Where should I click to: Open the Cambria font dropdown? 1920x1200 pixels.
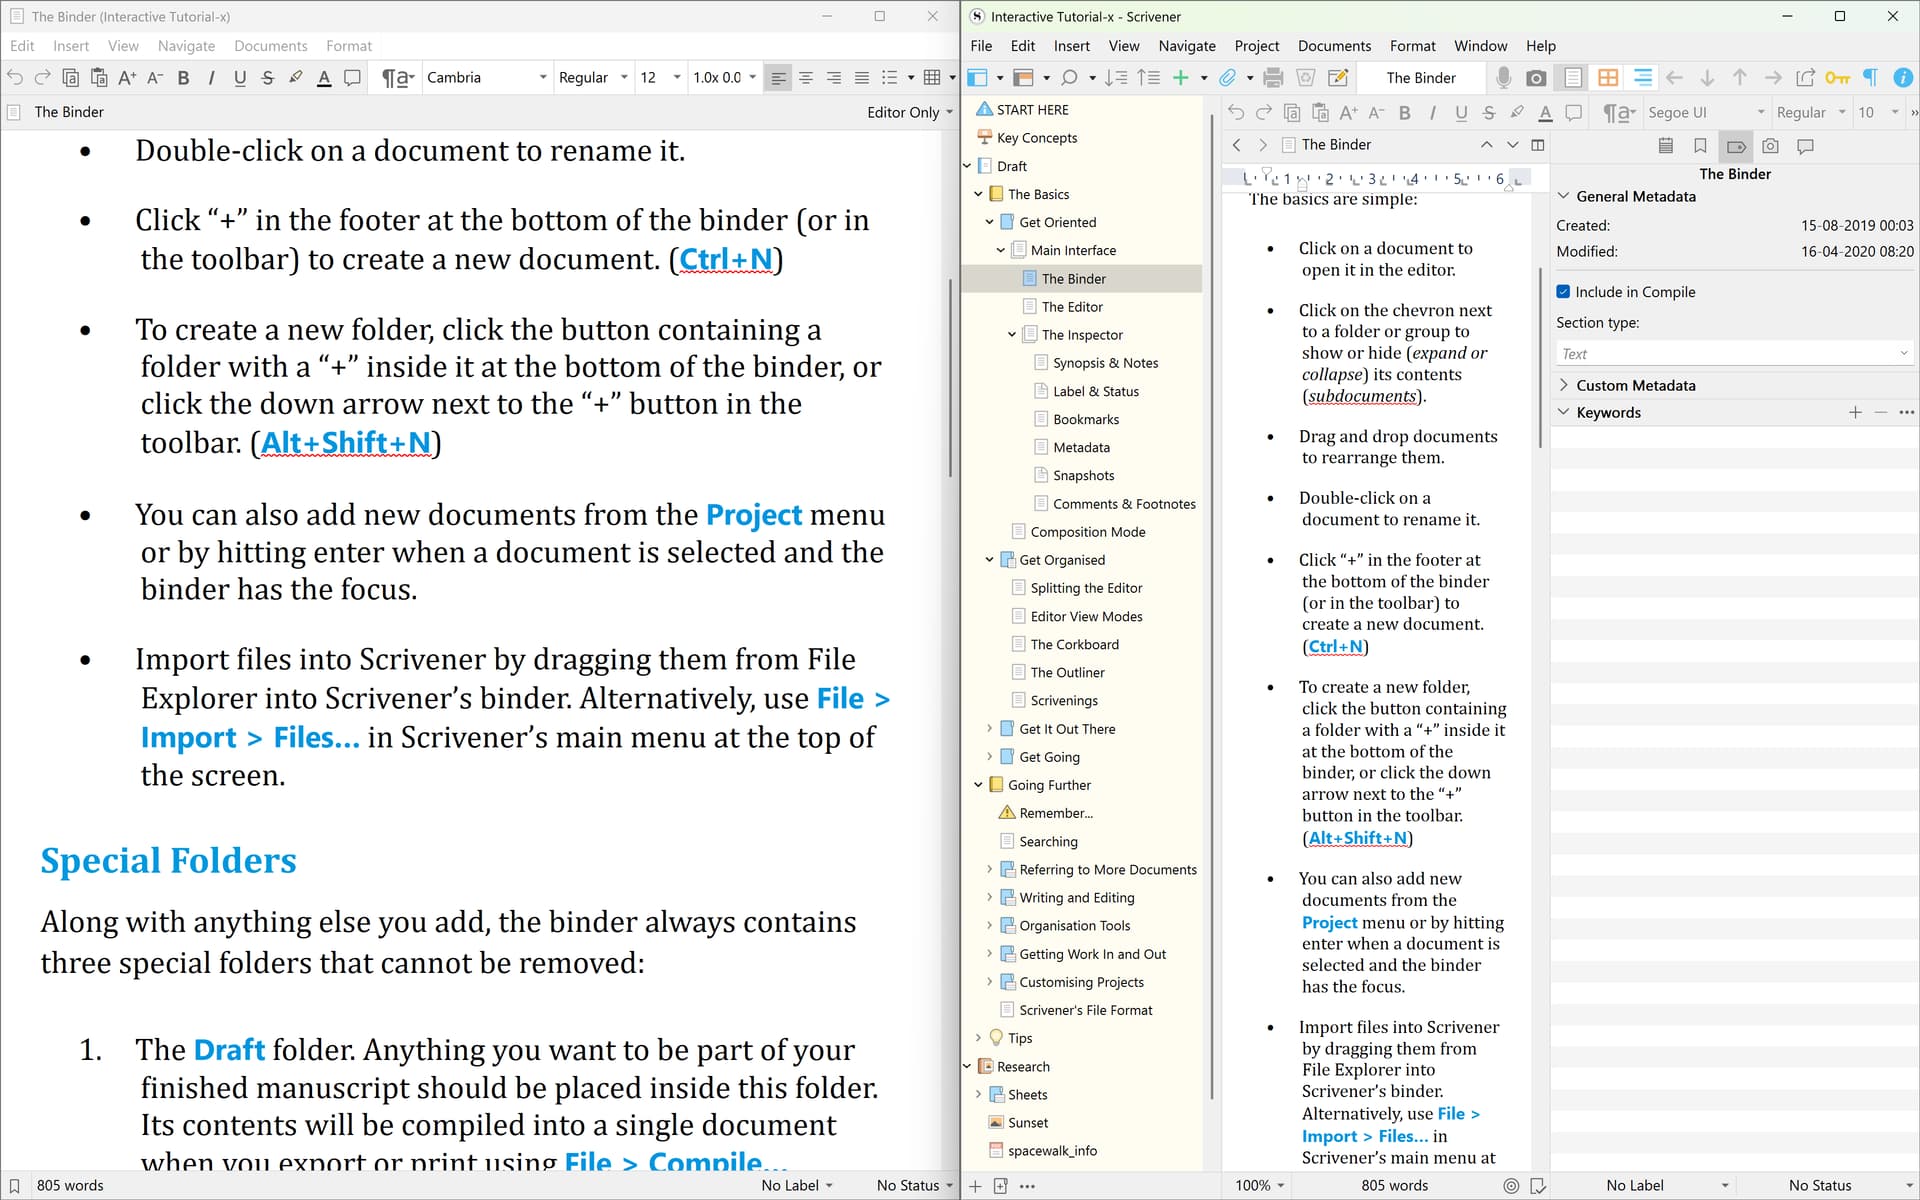(x=487, y=78)
